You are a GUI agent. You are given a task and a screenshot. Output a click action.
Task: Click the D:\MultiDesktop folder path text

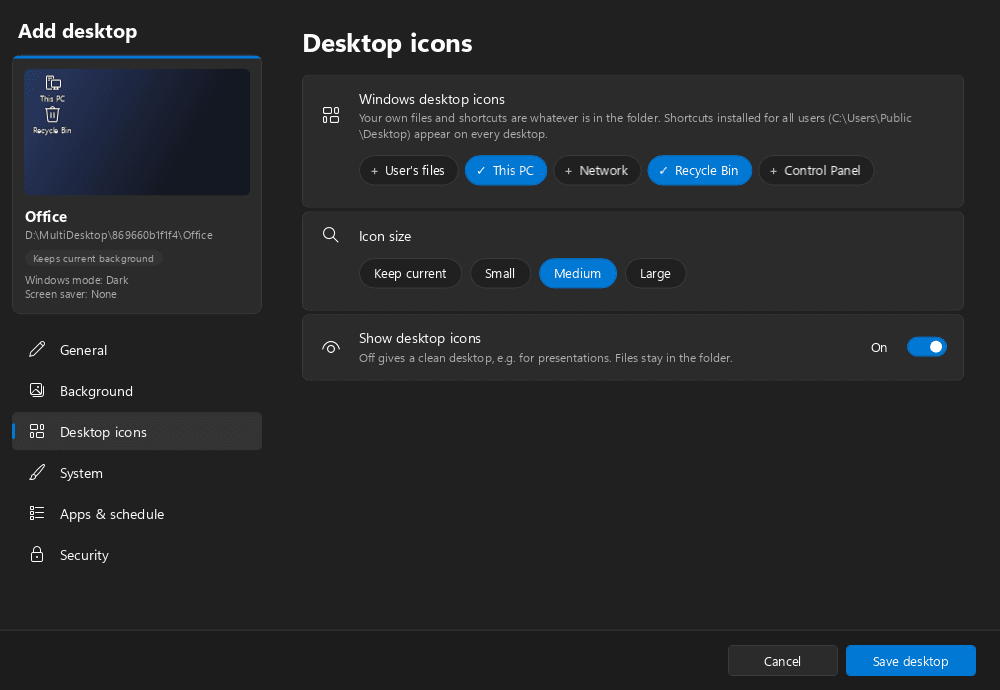119,235
